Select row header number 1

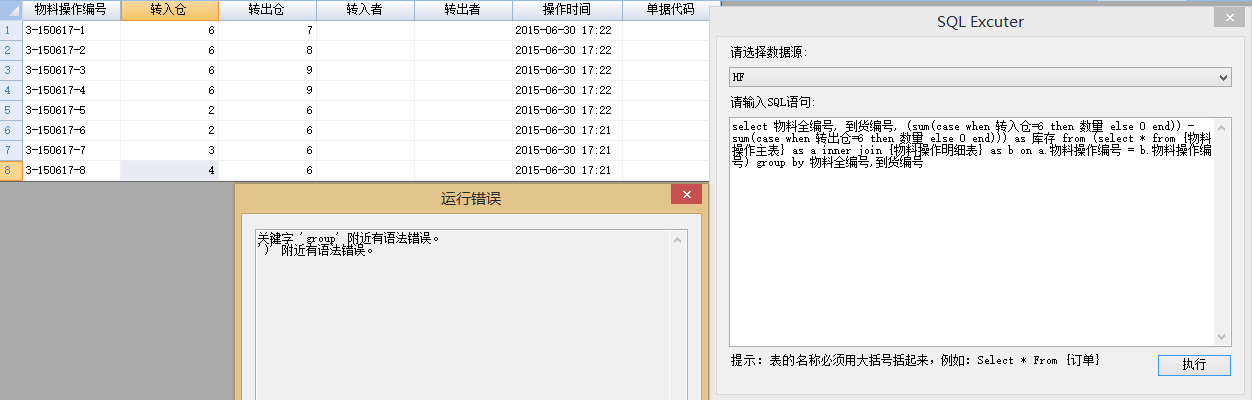pyautogui.click(x=10, y=30)
